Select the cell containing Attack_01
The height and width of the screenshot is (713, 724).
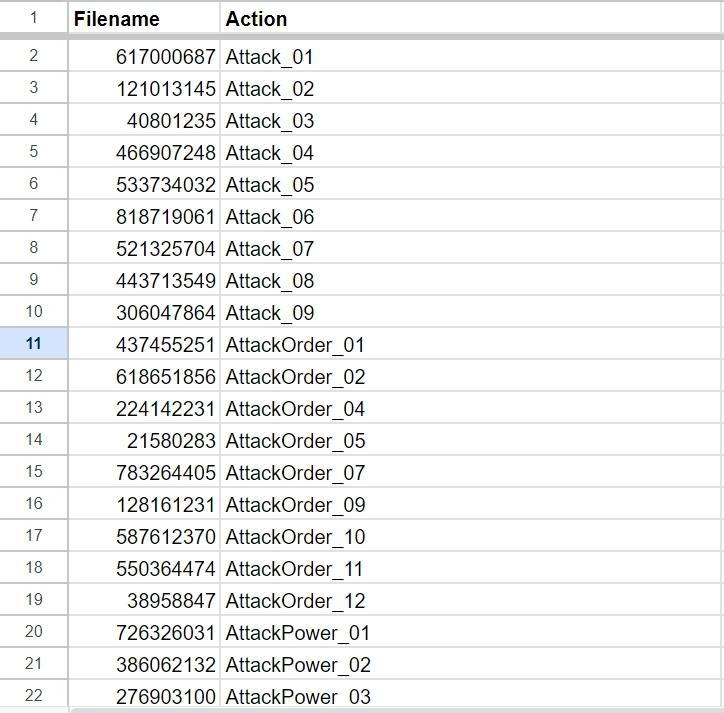click(470, 57)
